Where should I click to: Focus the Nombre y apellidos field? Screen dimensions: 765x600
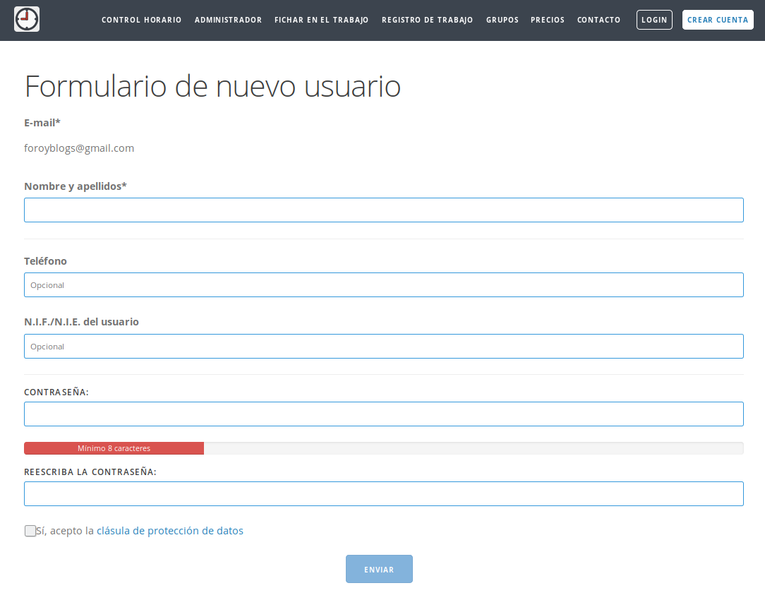pos(383,210)
